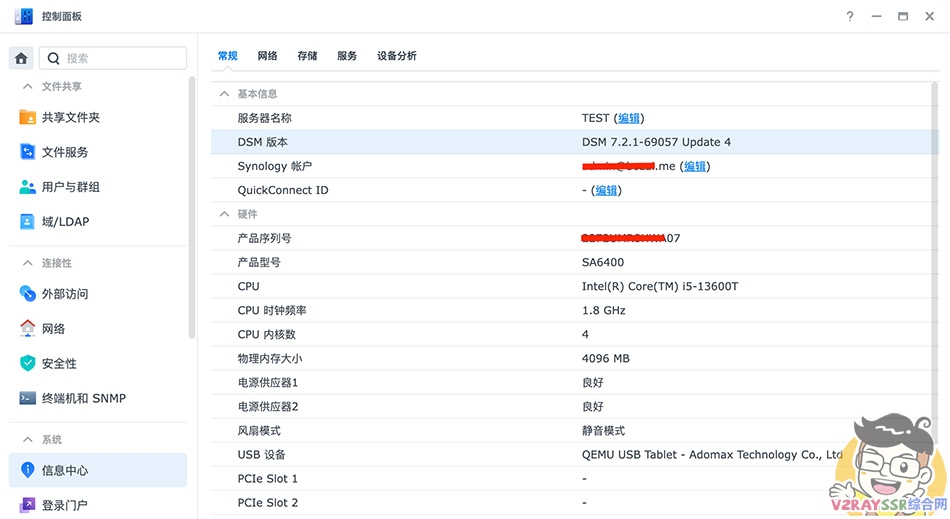
Task: Select the DSM version value 7.2.1-69057 Update 4
Action: pos(656,142)
